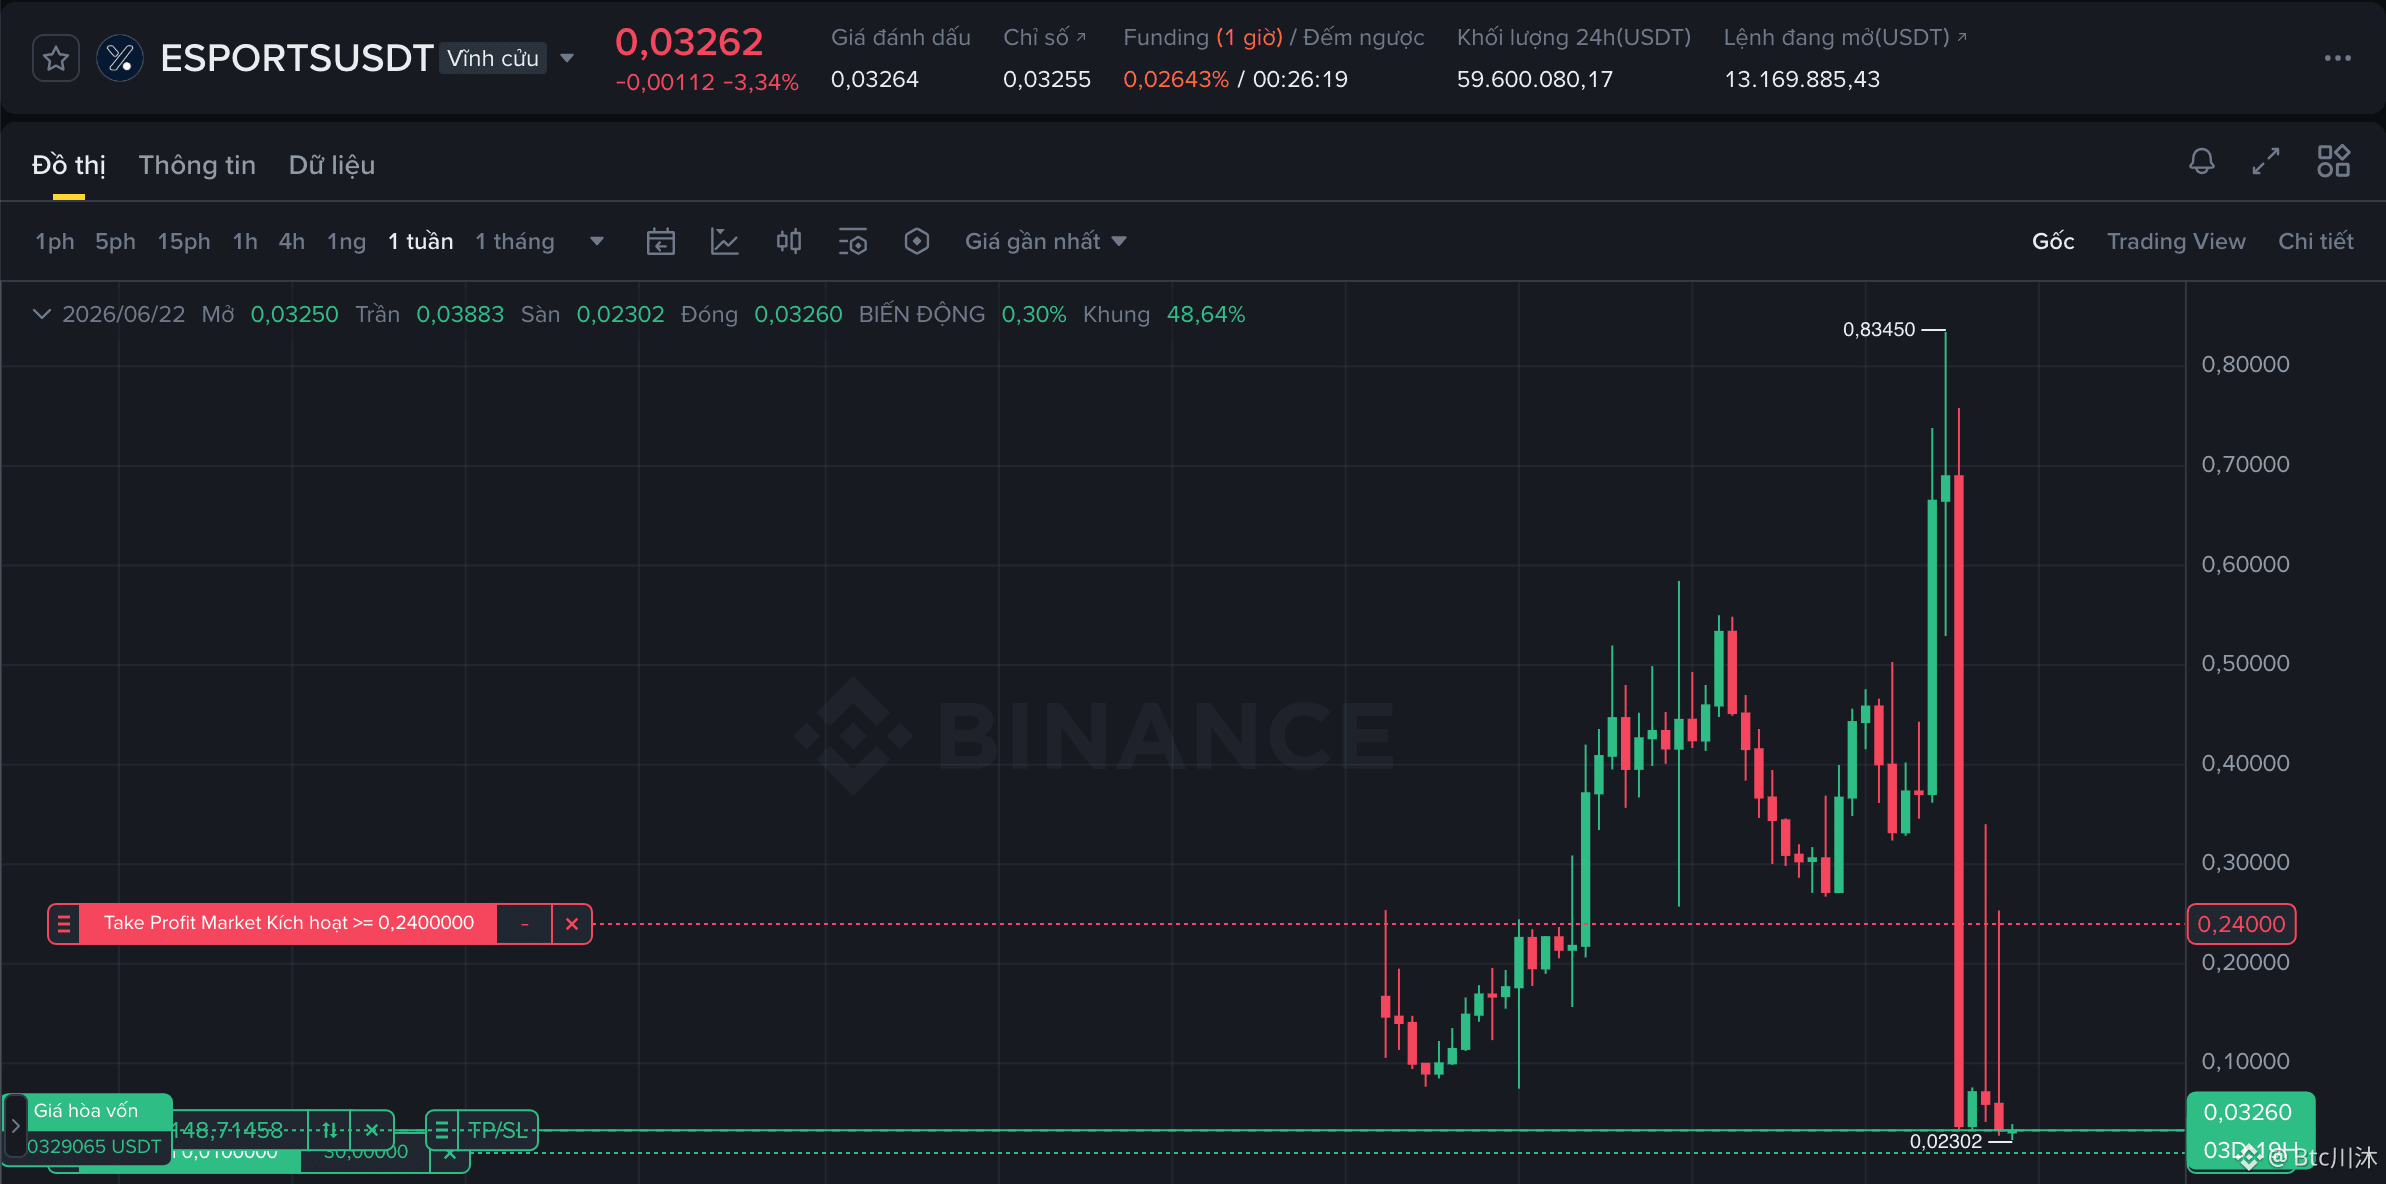Select the 1ph timeframe
This screenshot has width=2386, height=1184.
[55, 241]
